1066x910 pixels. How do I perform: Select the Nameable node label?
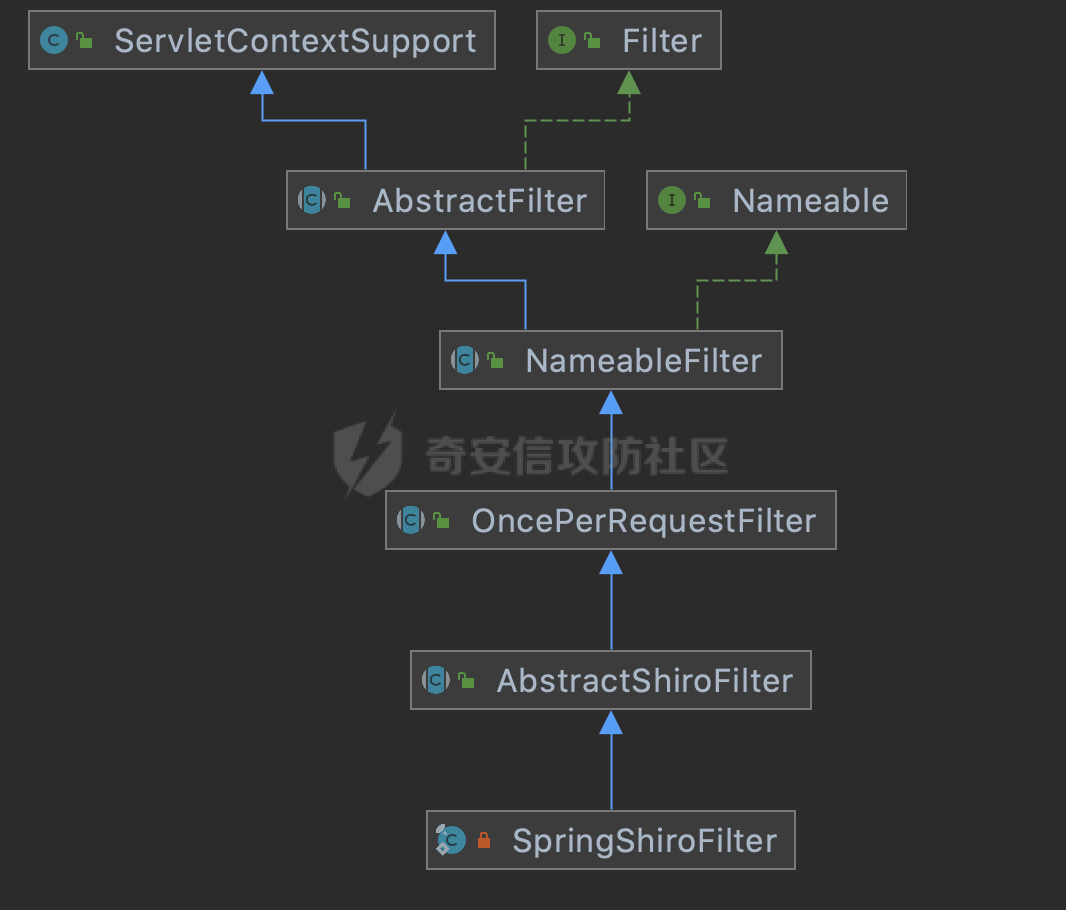tap(810, 200)
